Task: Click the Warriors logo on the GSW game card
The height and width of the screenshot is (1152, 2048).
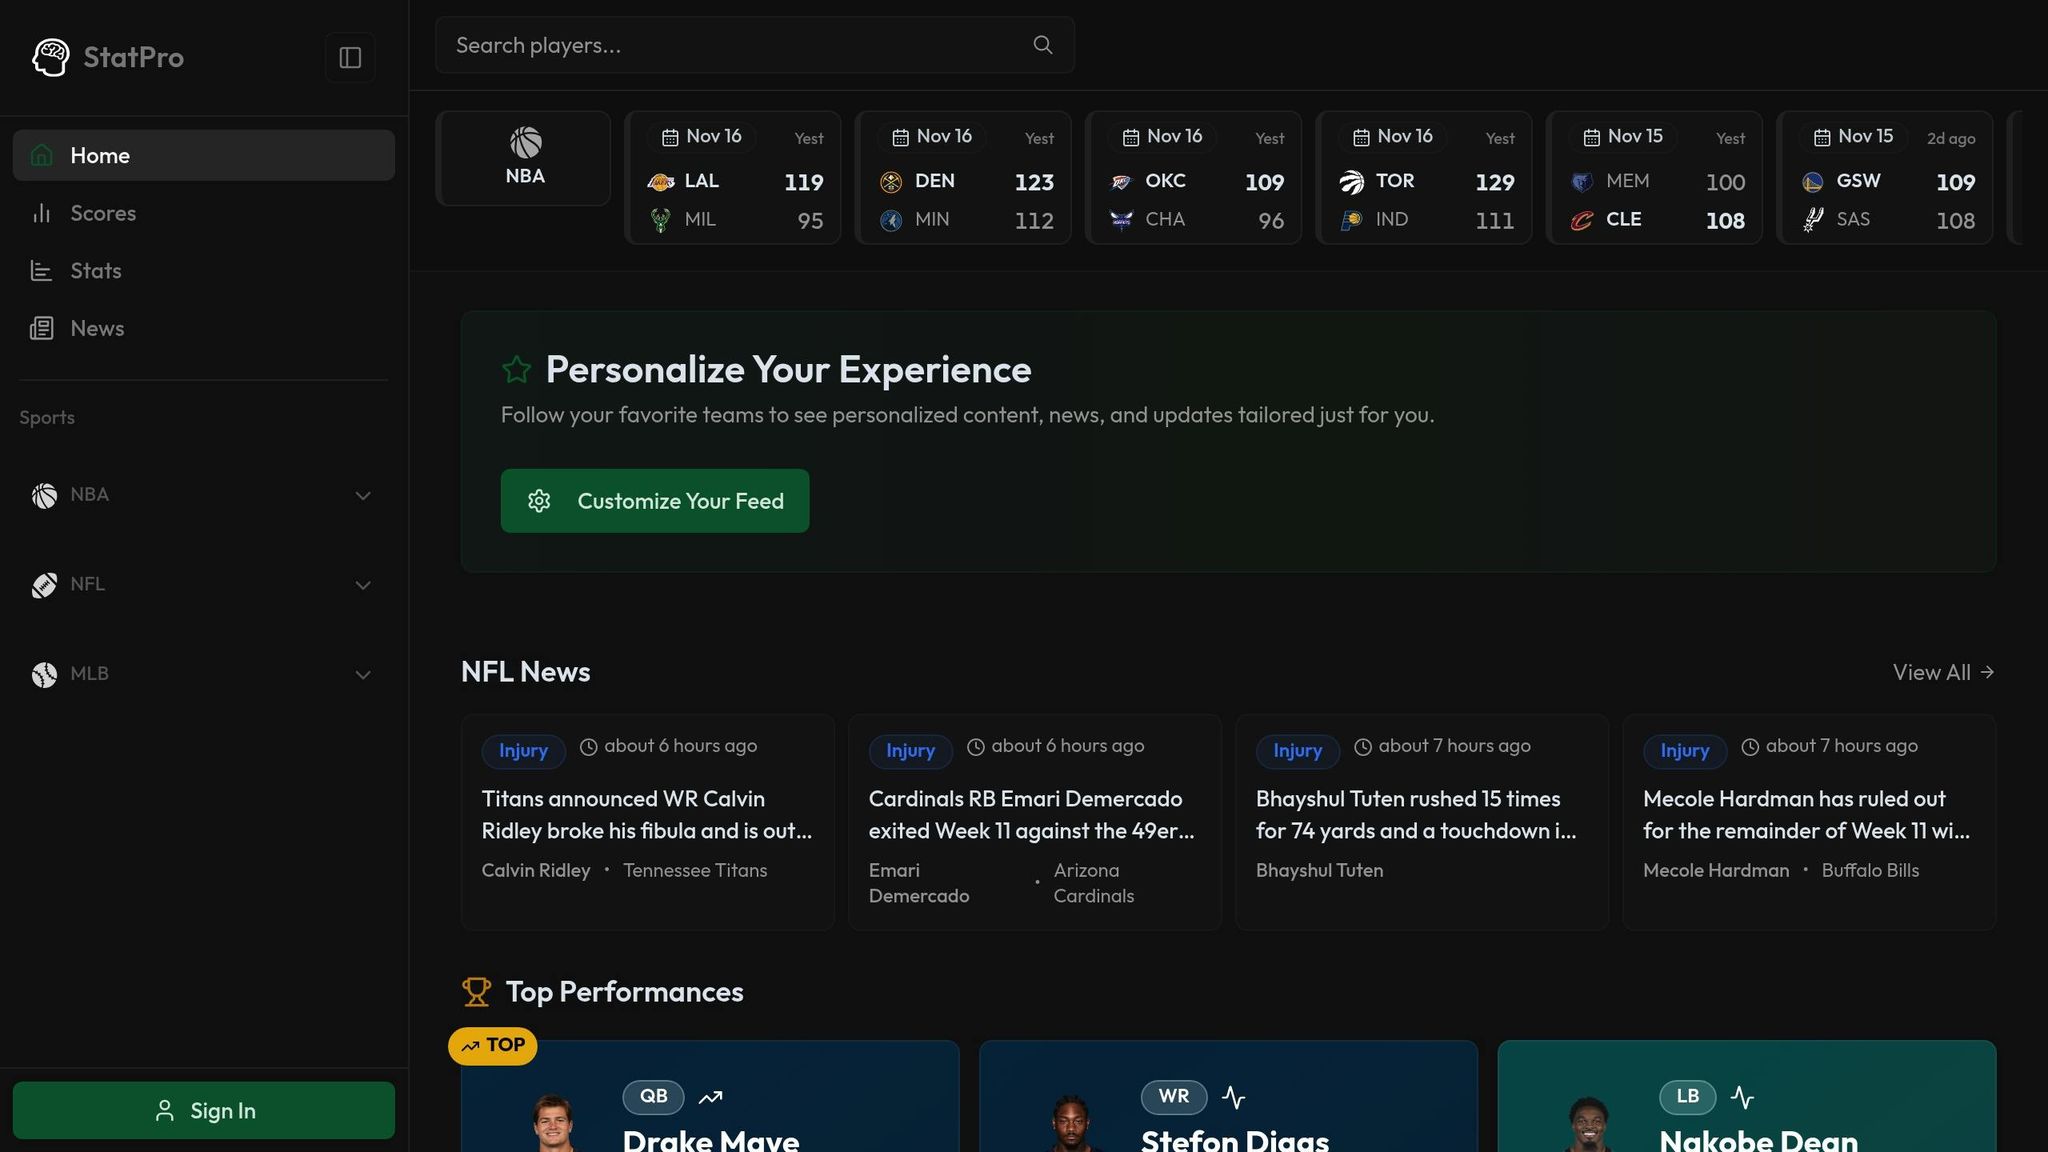Action: pyautogui.click(x=1812, y=181)
